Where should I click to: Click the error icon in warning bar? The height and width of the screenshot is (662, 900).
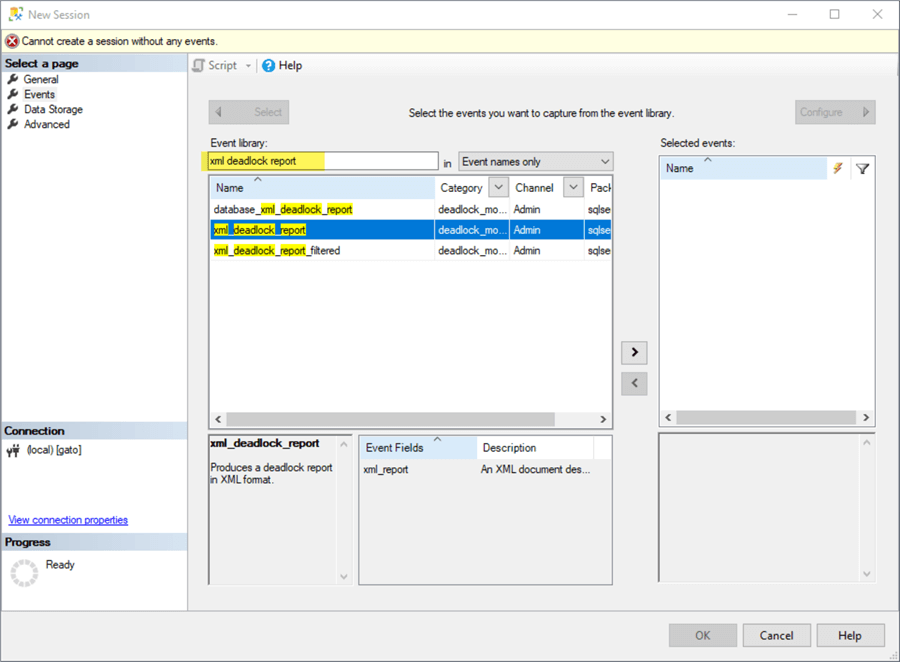[12, 41]
